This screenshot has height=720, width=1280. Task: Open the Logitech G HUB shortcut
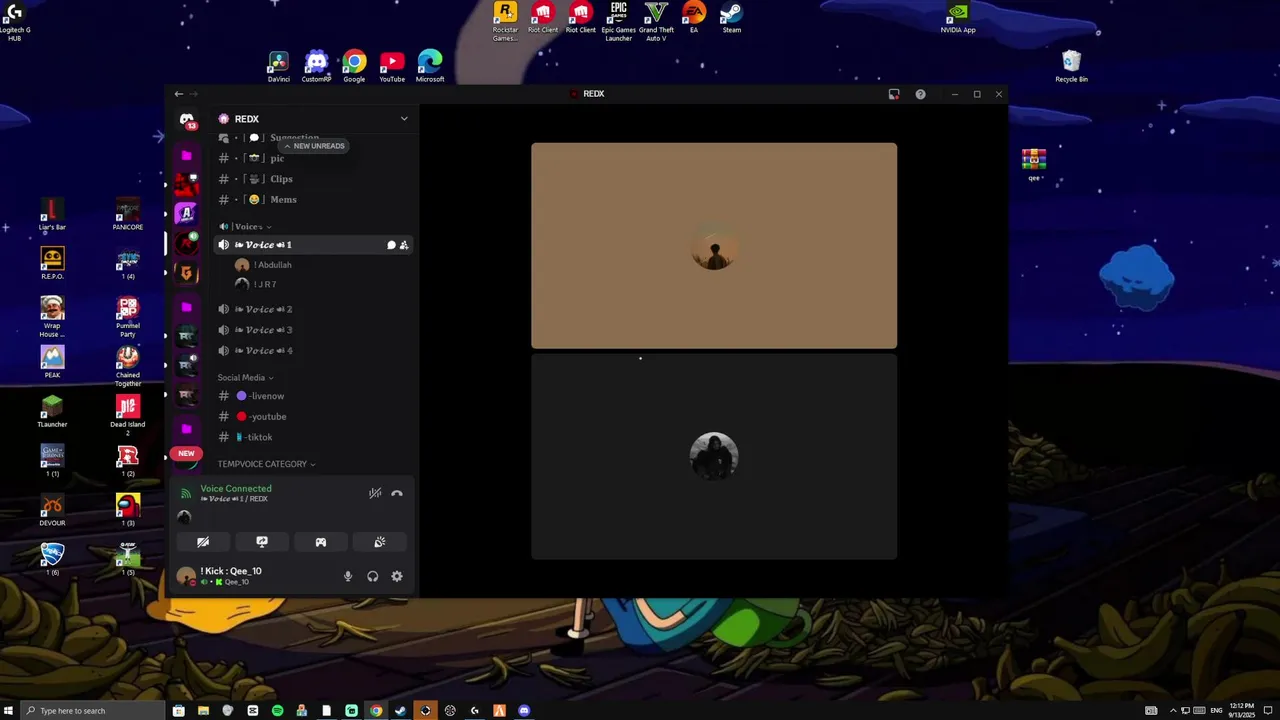(x=14, y=22)
